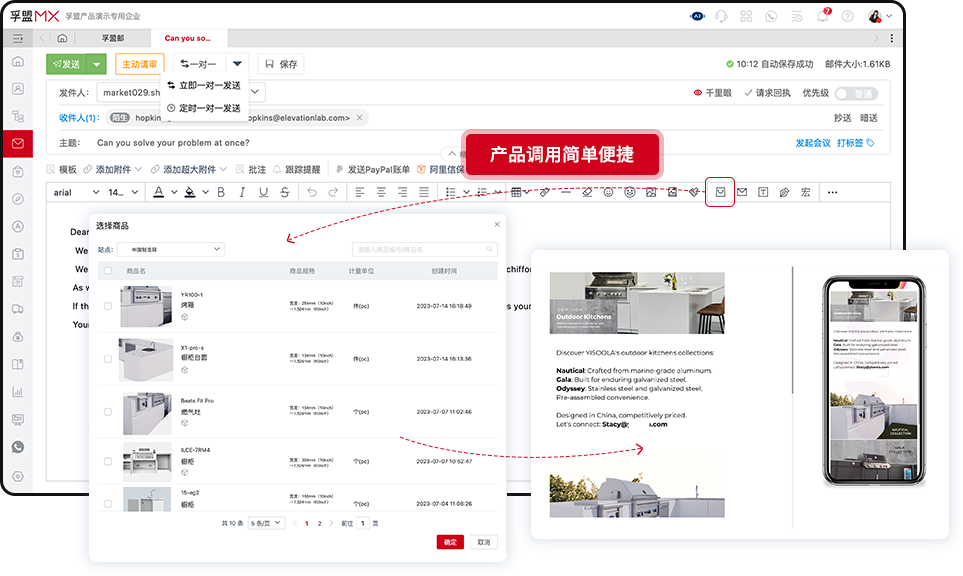Open the 站点 site dropdown in product dialog
Screen dimensions: 963x576
[170, 249]
